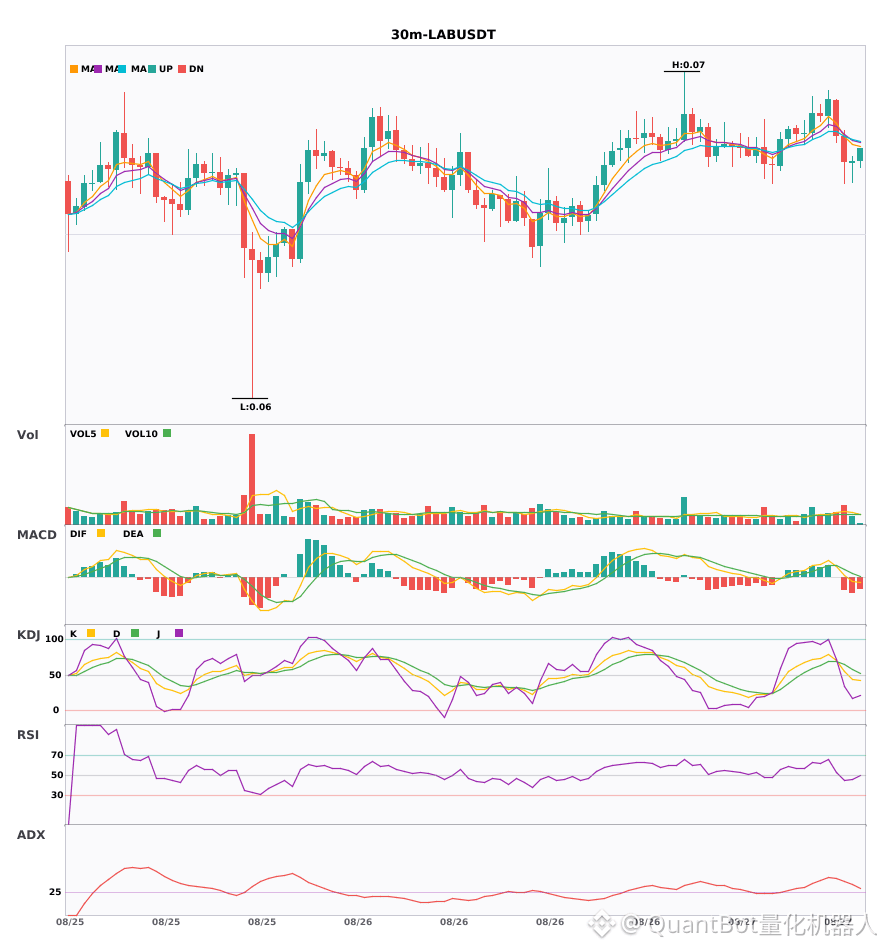Select the green D line swatch

tap(135, 633)
